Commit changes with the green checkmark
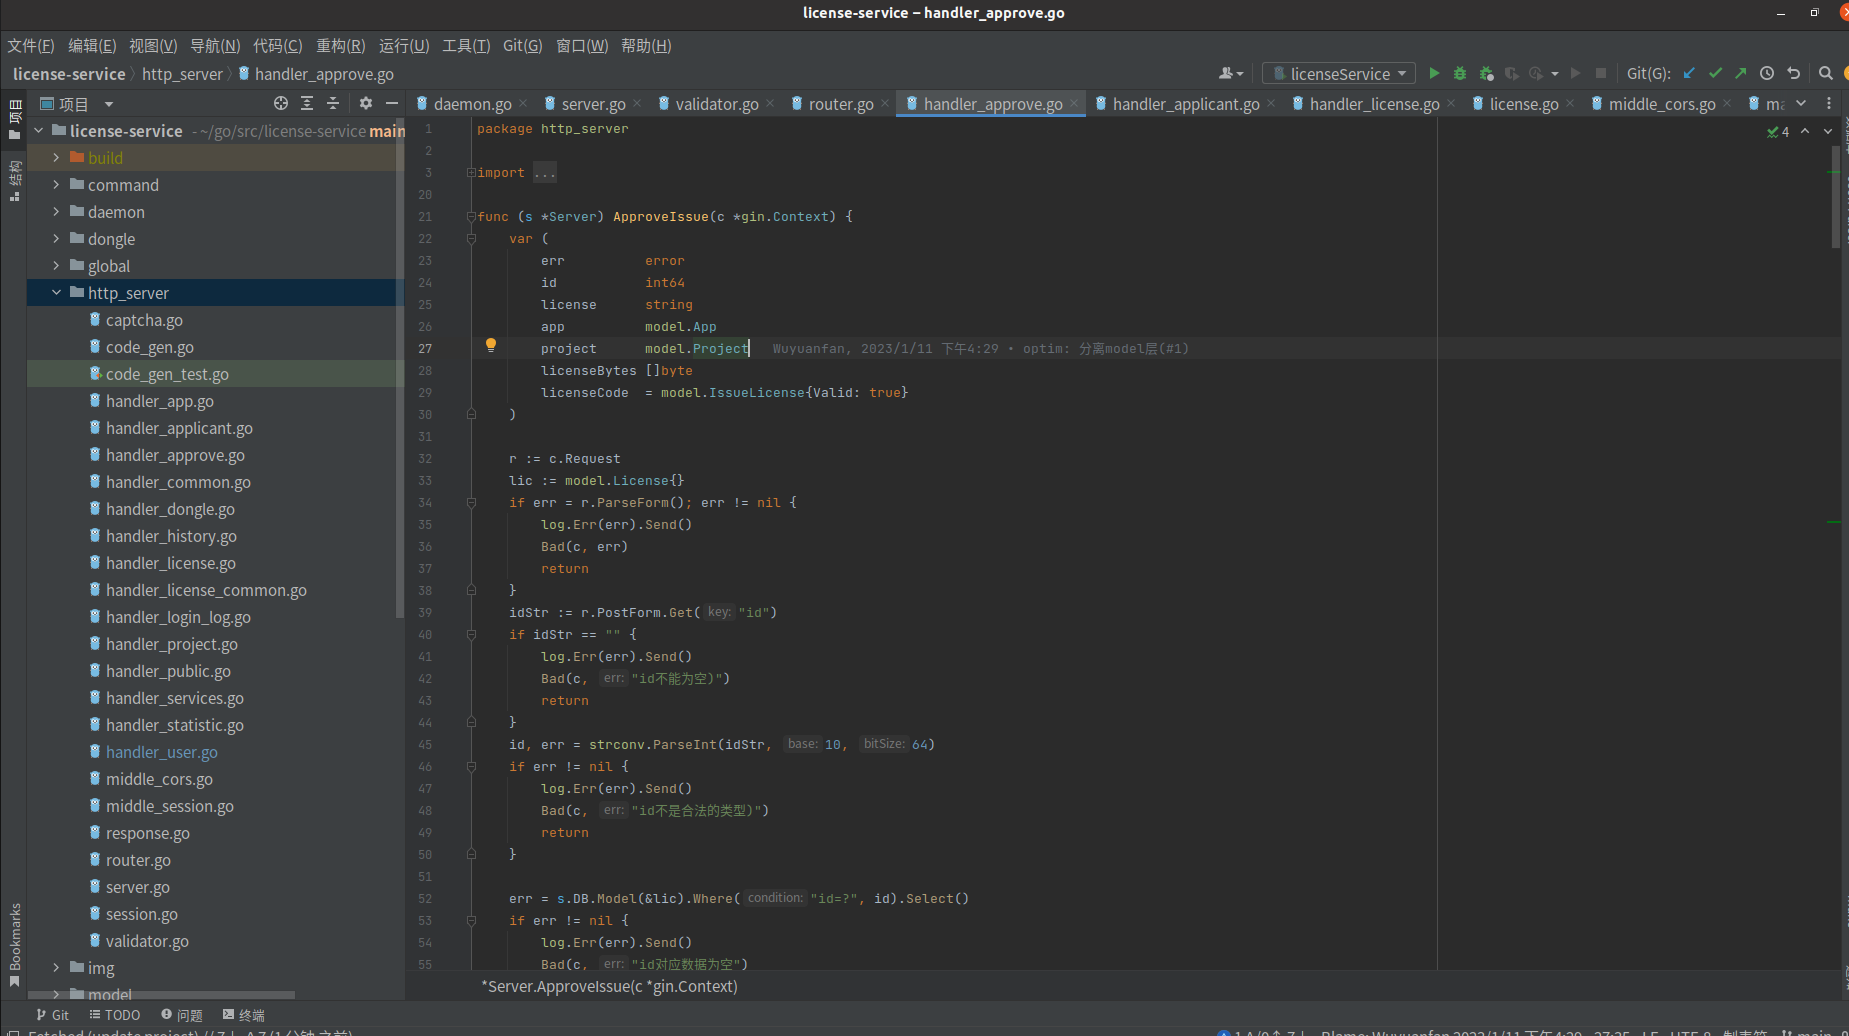The width and height of the screenshot is (1849, 1036). click(x=1716, y=73)
